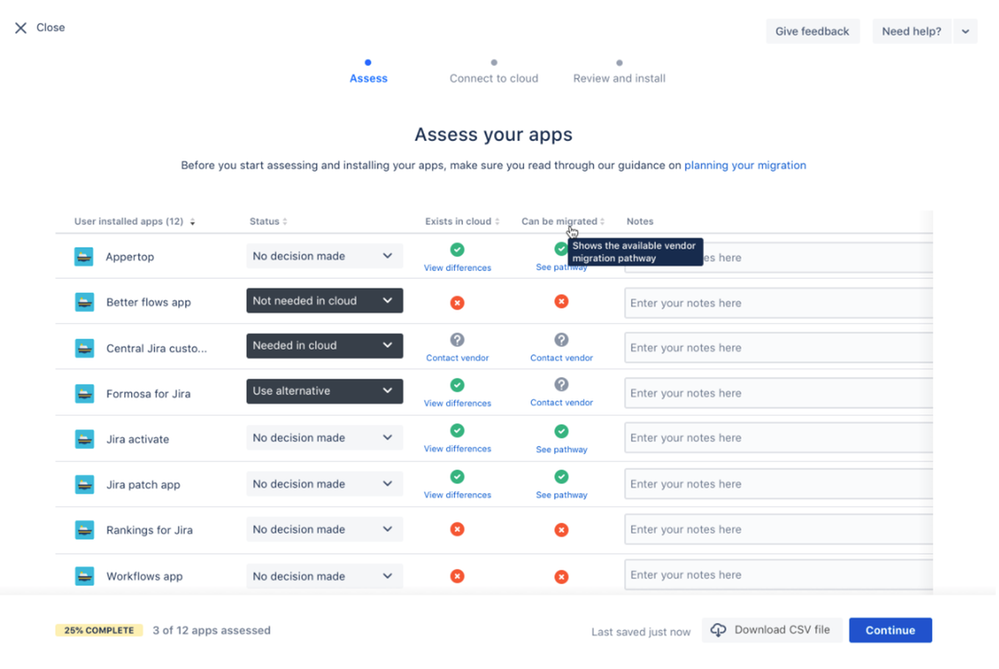The image size is (999, 669).
Task: Sort the list by the Exists in cloud column
Action: 462,221
